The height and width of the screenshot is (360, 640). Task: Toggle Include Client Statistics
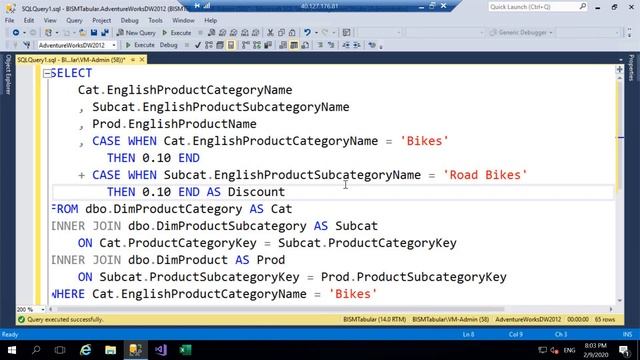(x=268, y=45)
